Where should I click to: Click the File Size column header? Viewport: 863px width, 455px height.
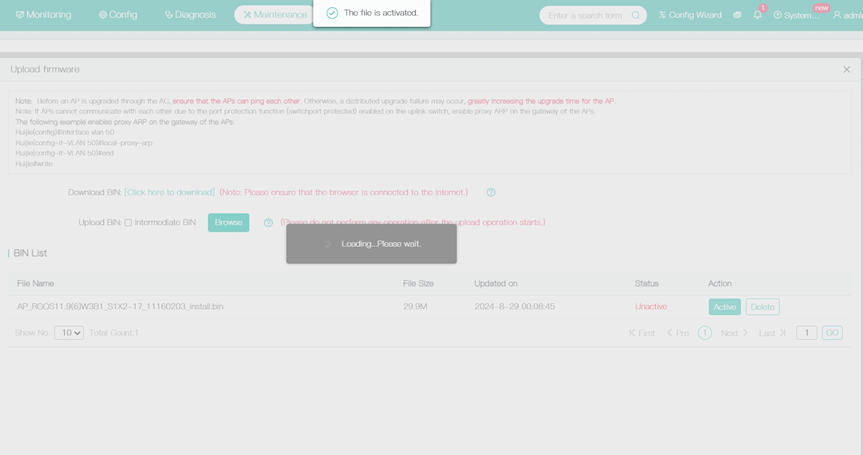point(418,283)
